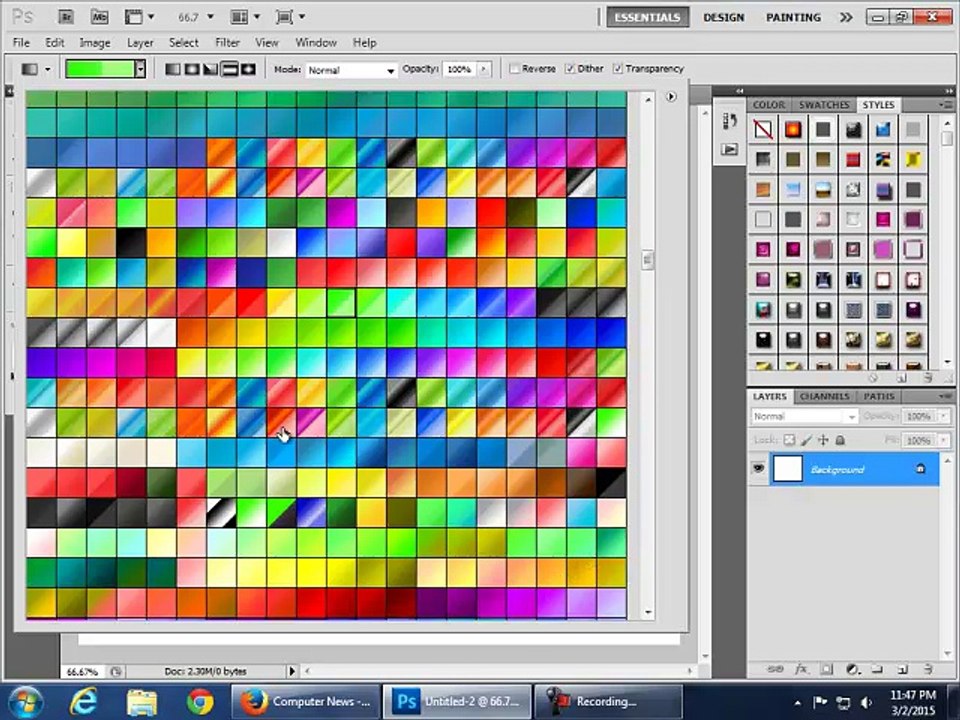The width and height of the screenshot is (960, 720).
Task: Switch to the Essentials workspace
Action: (648, 17)
